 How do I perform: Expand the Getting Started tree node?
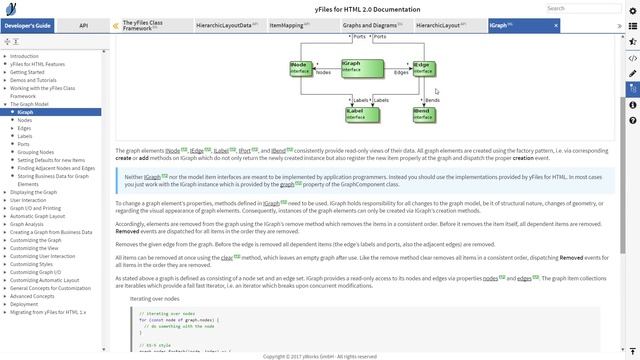[5, 72]
